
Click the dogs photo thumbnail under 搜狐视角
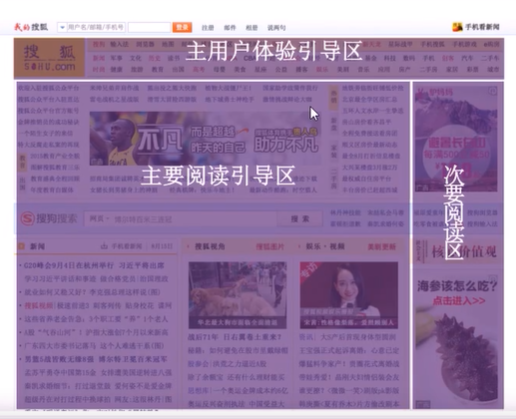point(237,295)
